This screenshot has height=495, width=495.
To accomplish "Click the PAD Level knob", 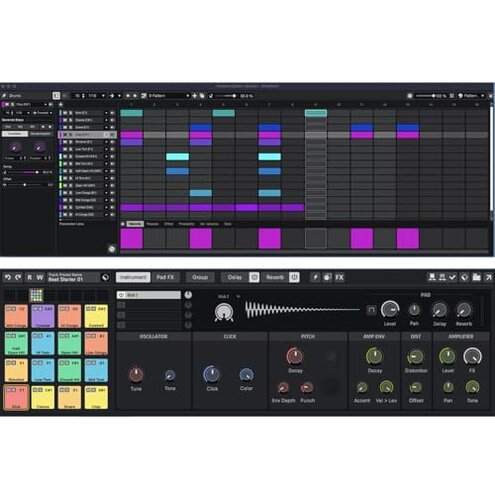I will click(390, 310).
